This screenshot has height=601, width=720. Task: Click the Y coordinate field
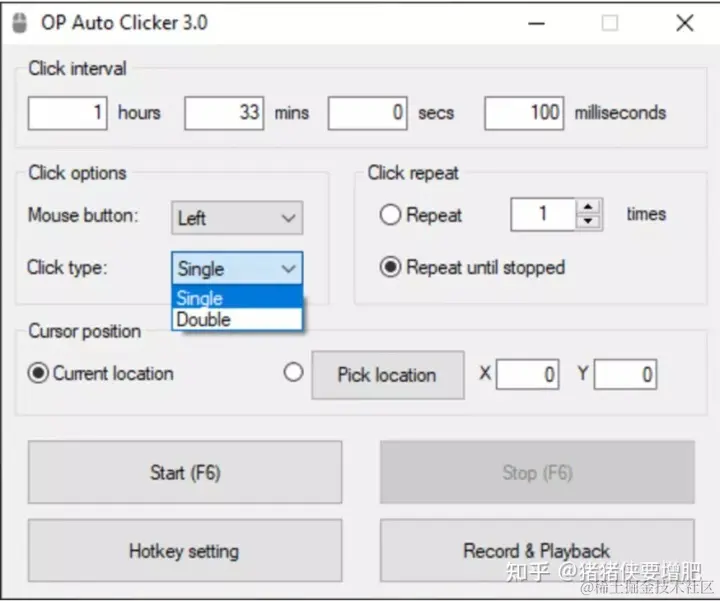point(625,374)
